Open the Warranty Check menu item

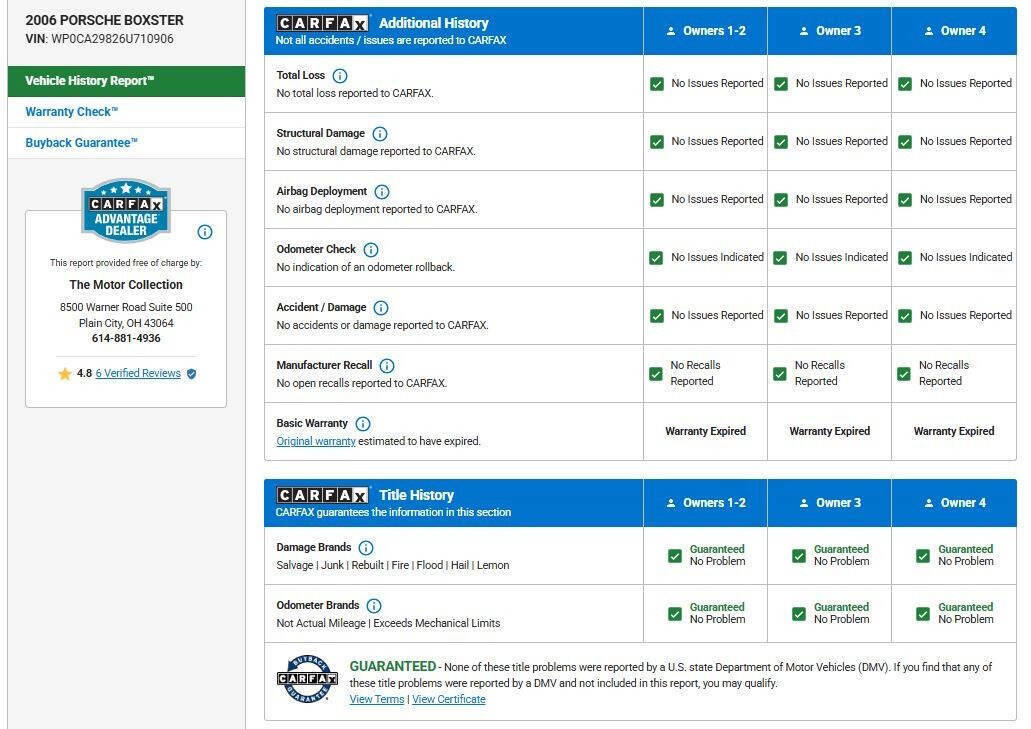pyautogui.click(x=72, y=112)
